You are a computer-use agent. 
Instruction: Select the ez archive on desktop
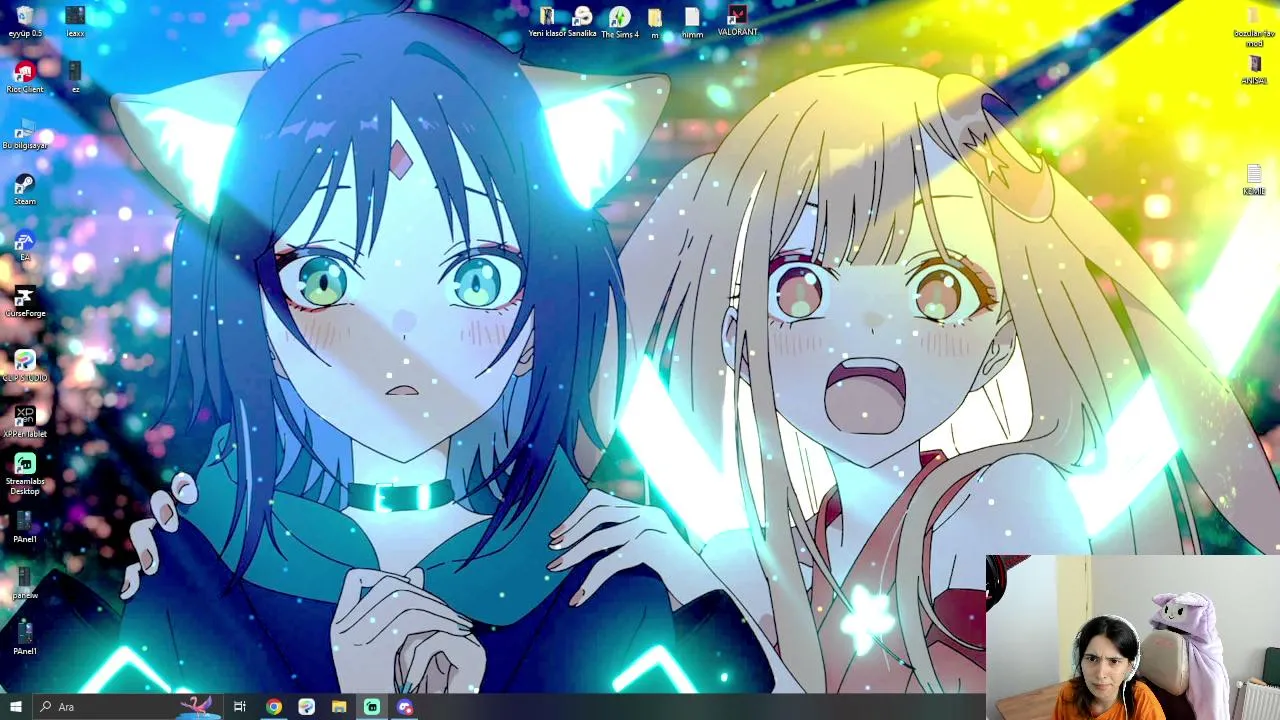coord(75,77)
